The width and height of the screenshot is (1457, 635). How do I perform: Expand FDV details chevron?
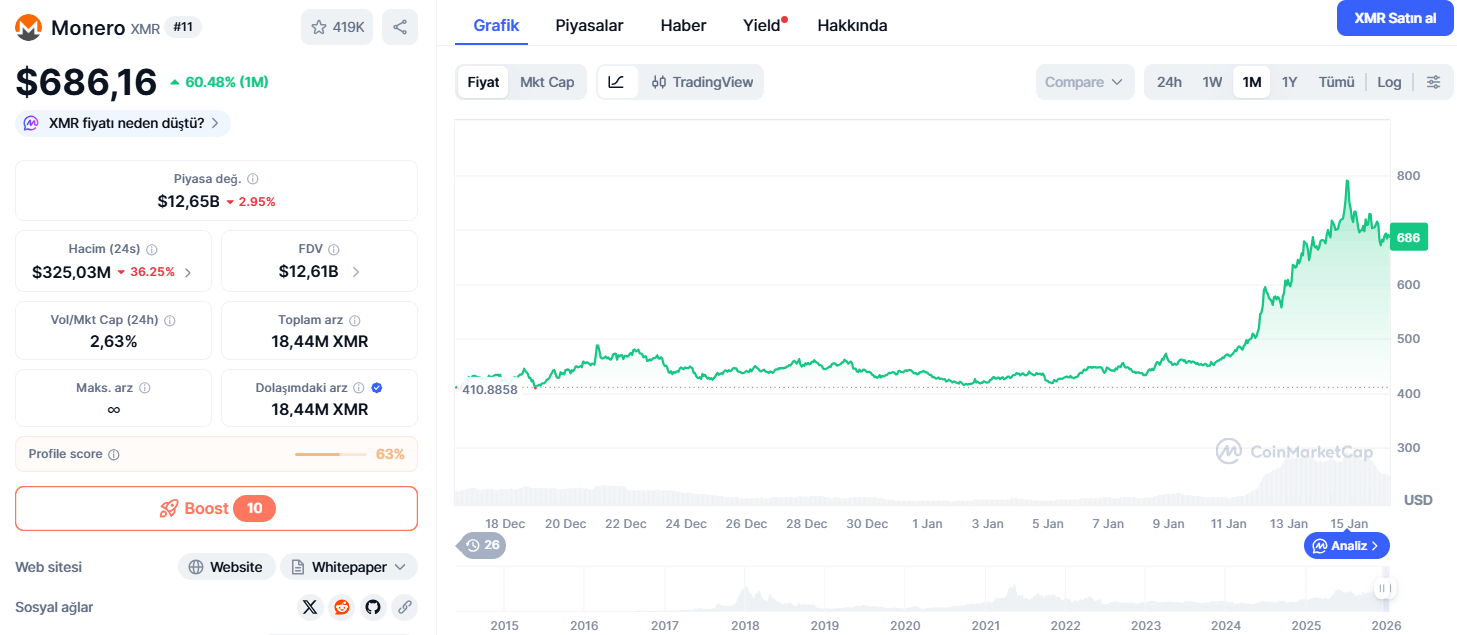coord(356,272)
